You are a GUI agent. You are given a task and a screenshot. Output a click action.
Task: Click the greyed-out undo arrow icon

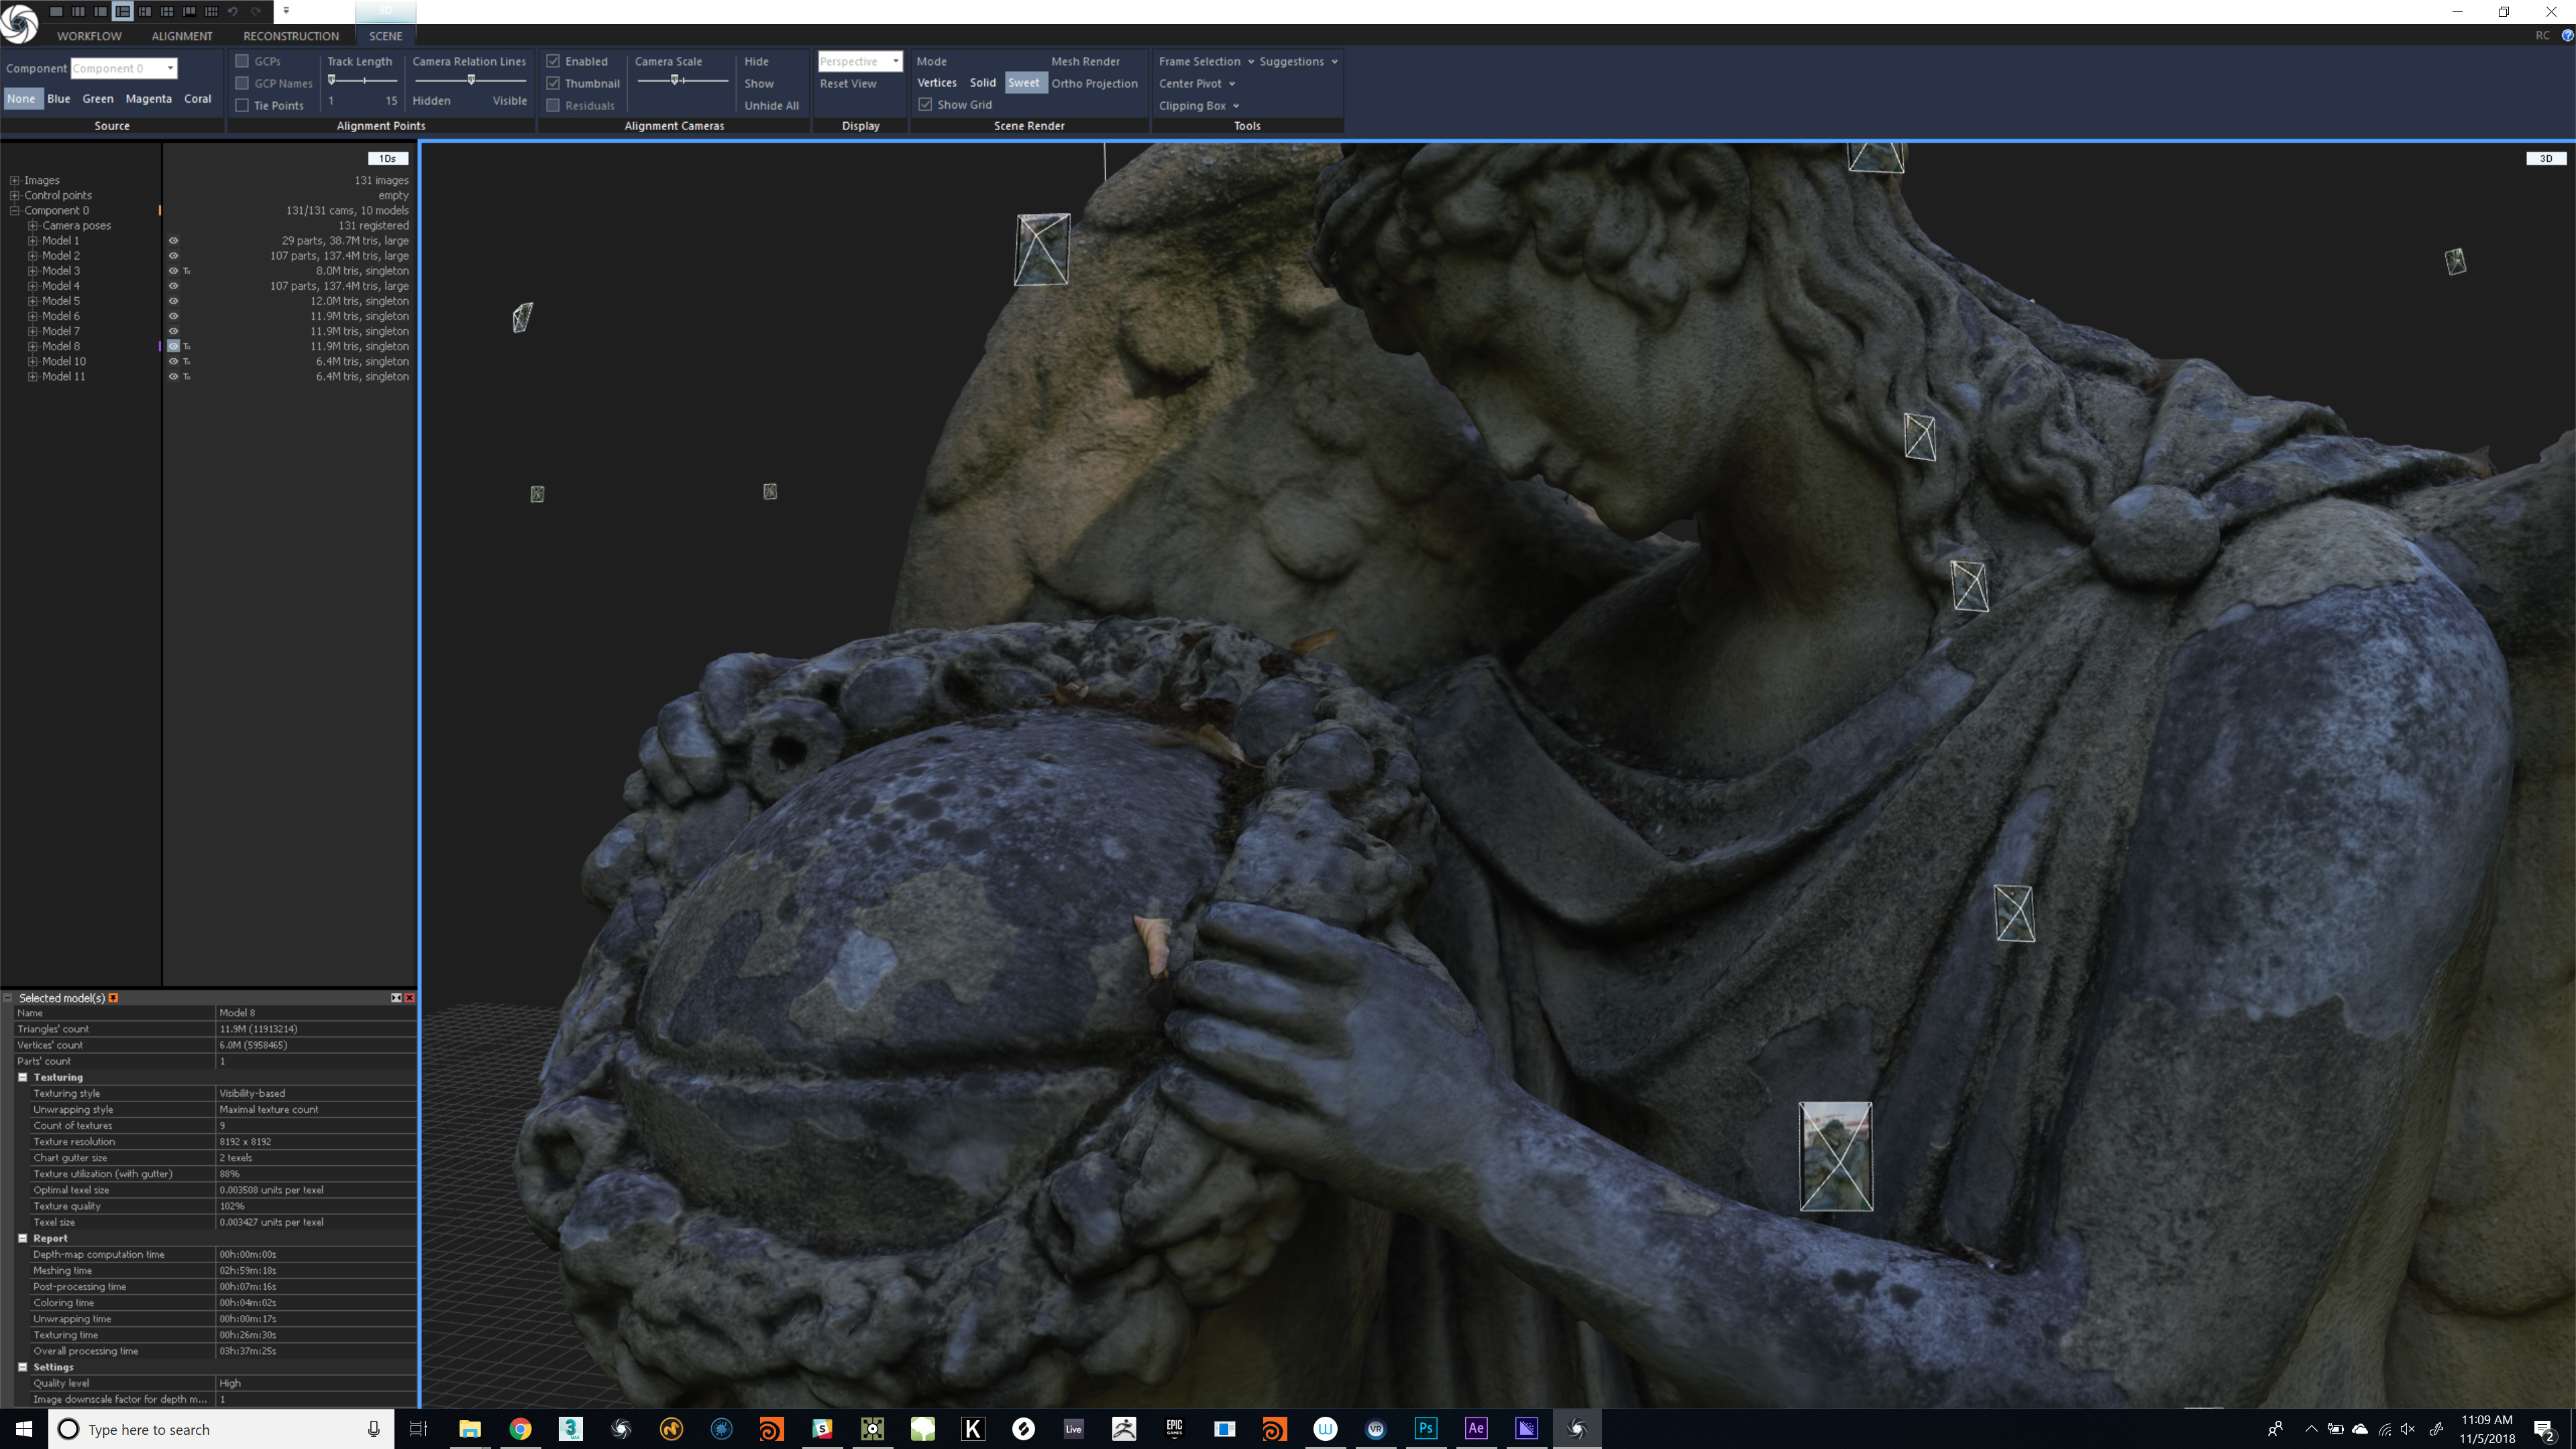click(x=233, y=11)
